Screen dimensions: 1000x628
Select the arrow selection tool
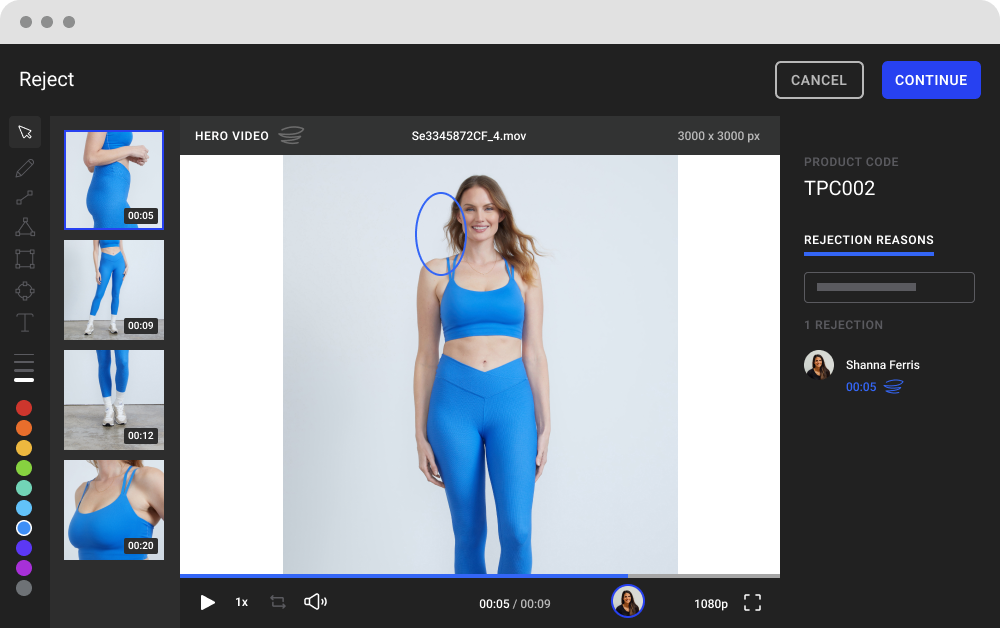click(25, 131)
